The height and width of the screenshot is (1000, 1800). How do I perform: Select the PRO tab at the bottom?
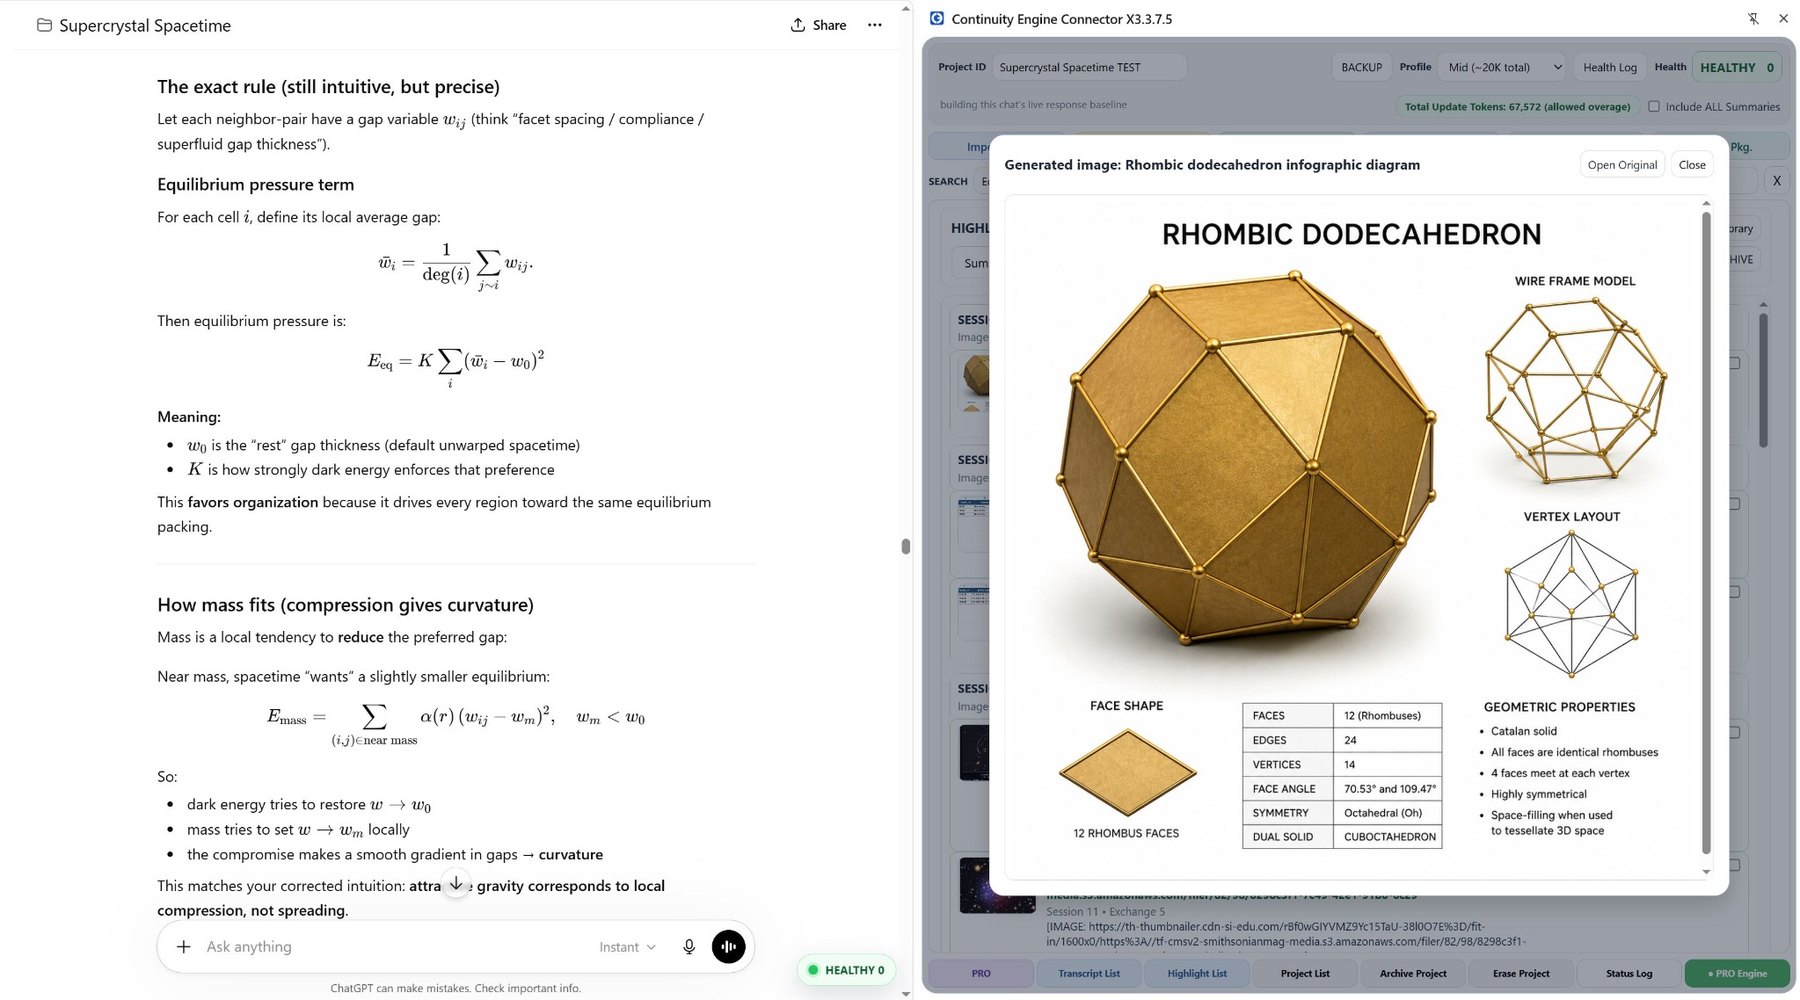point(981,973)
